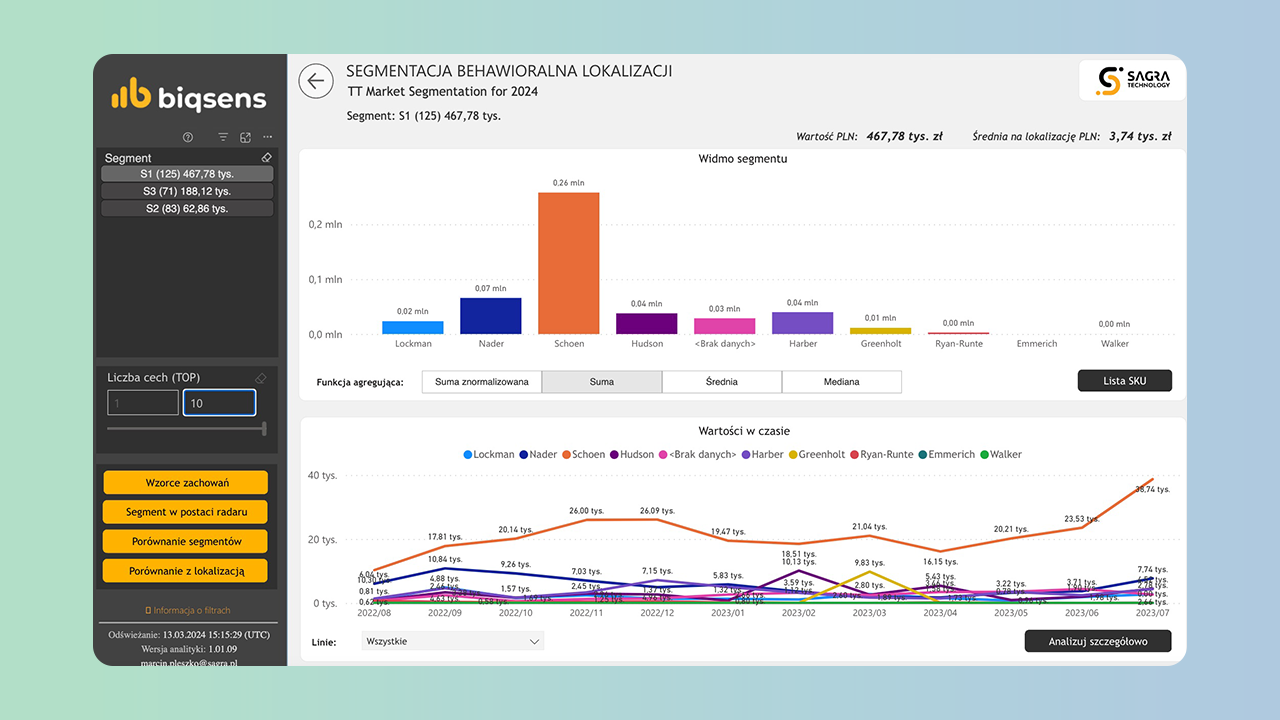Click the minimum value field showing 1
The height and width of the screenshot is (720, 1280).
[x=143, y=403]
